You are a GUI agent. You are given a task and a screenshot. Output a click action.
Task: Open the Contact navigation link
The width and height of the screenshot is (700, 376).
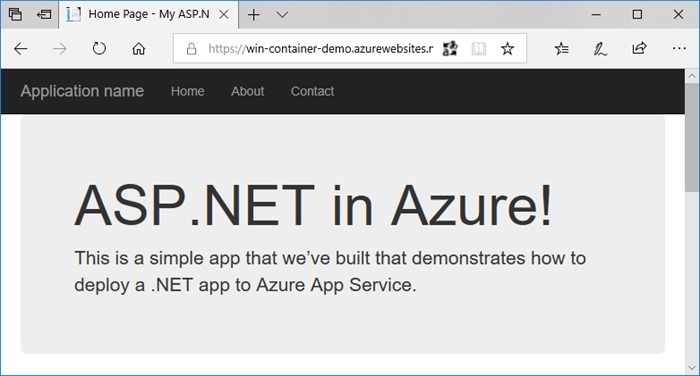(x=312, y=91)
